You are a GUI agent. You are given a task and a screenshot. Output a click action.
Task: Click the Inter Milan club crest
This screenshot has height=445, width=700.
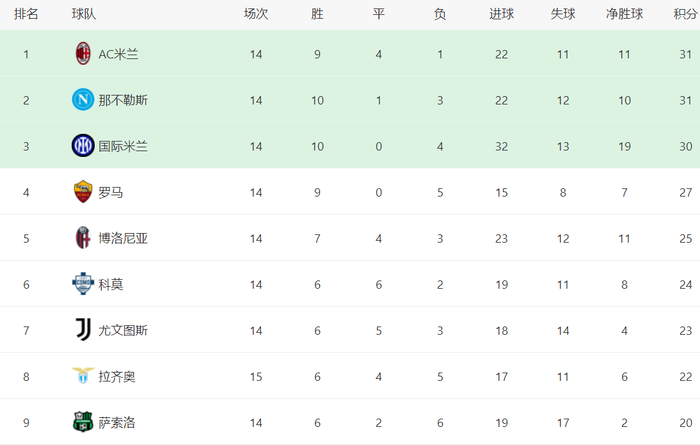pos(83,146)
